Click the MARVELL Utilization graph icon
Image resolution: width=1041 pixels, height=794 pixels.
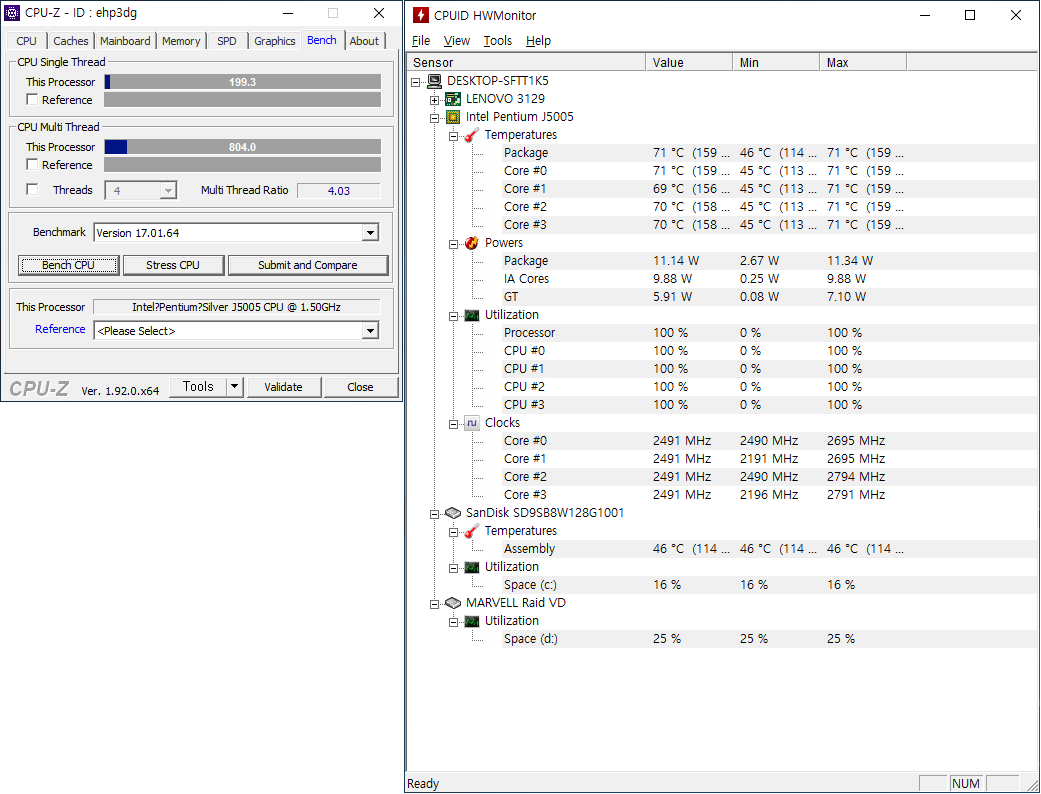click(x=471, y=621)
